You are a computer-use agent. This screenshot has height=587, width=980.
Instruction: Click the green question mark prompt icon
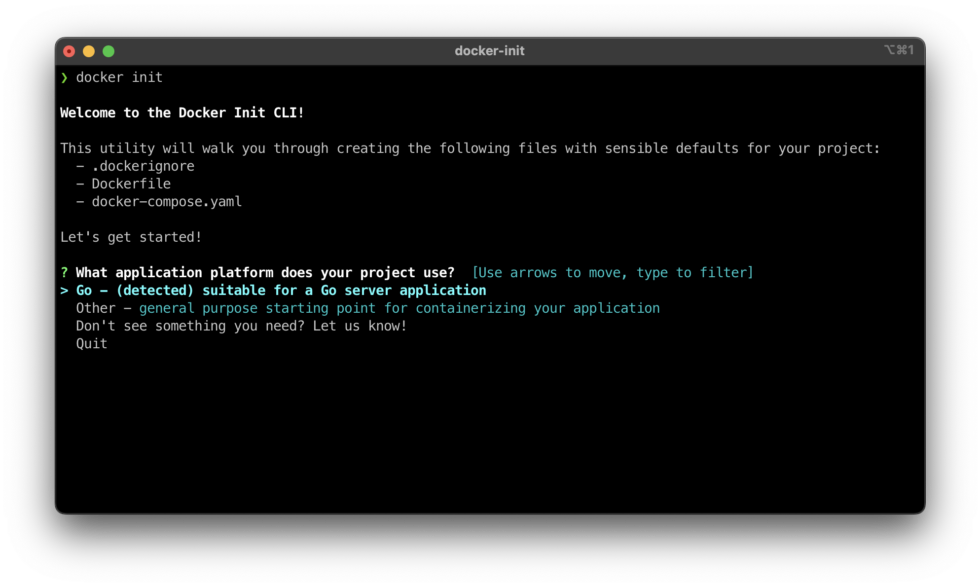(x=63, y=272)
